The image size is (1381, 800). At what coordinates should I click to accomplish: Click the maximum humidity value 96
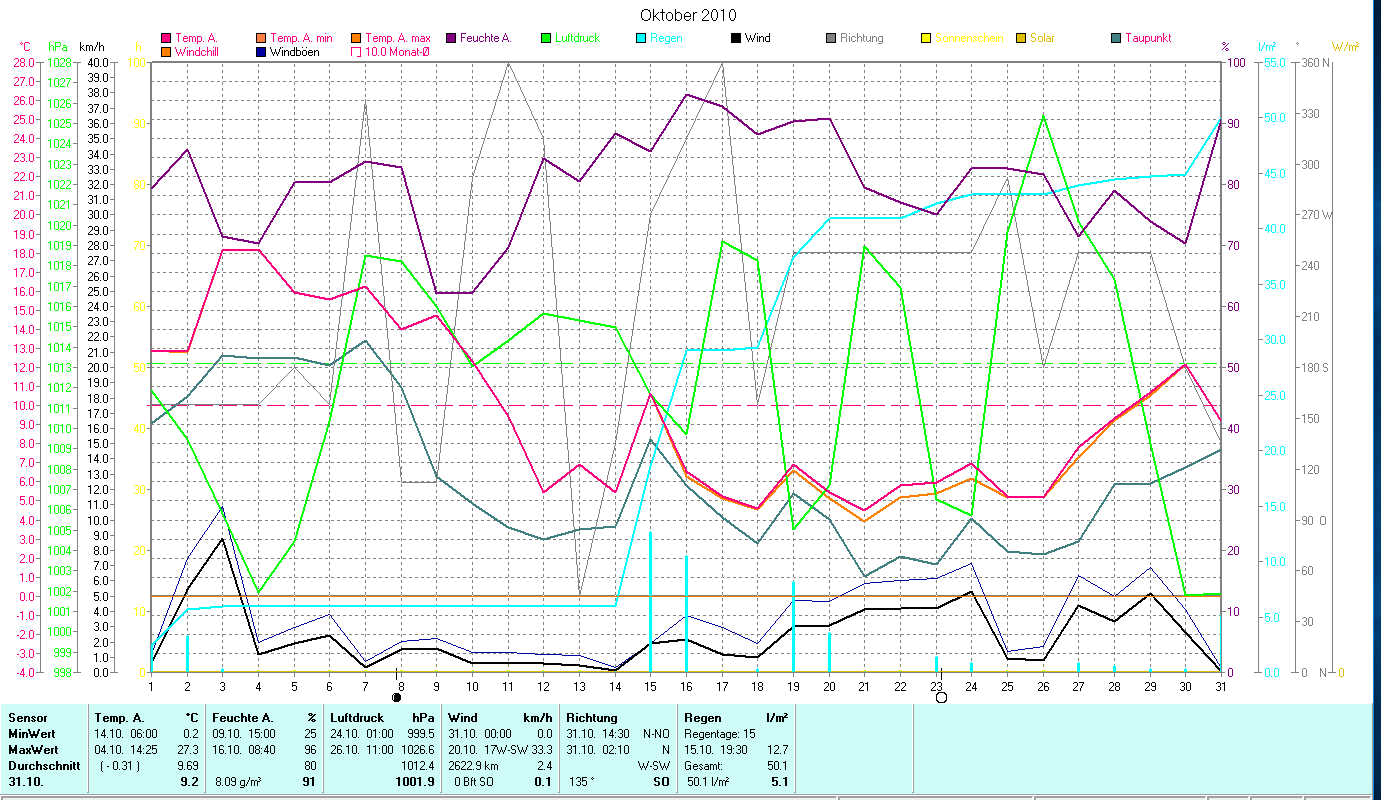click(309, 750)
